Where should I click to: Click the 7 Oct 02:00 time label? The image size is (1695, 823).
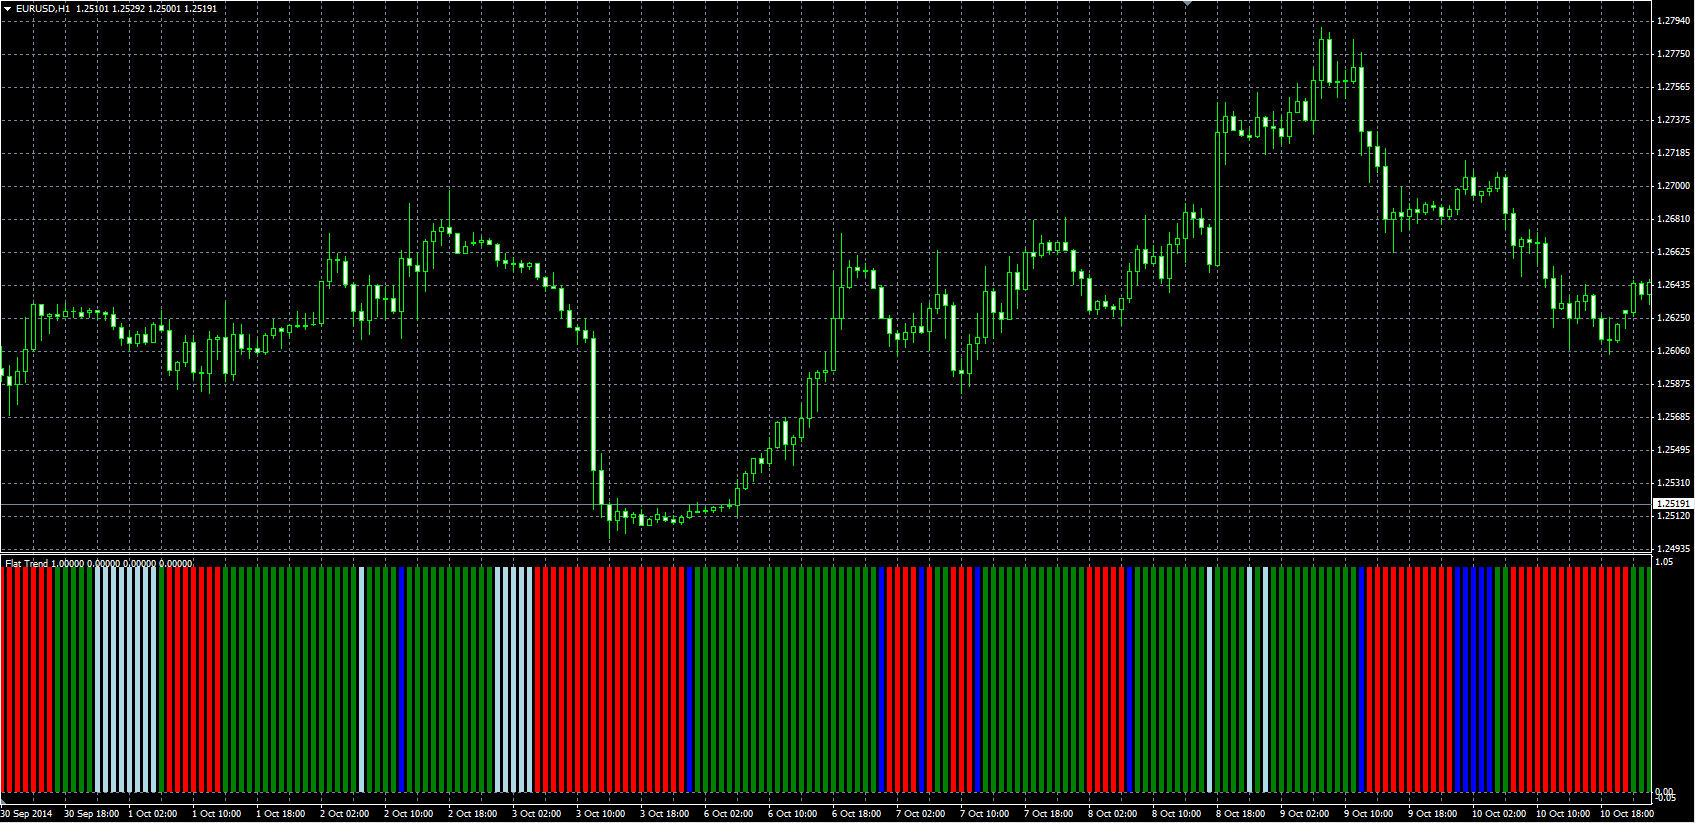click(921, 814)
